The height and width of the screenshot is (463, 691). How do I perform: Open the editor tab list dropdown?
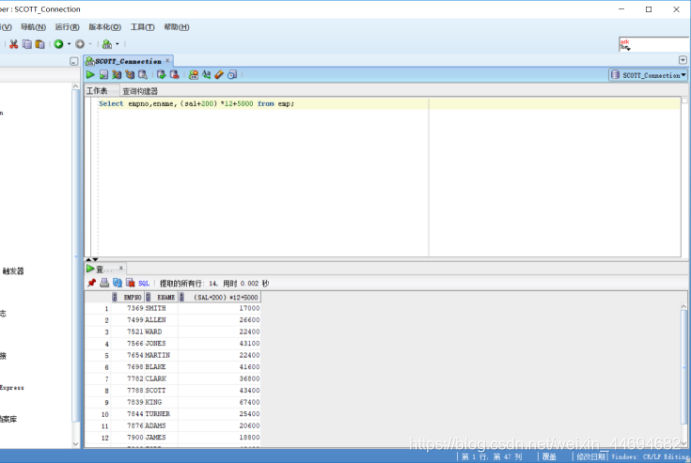click(683, 60)
